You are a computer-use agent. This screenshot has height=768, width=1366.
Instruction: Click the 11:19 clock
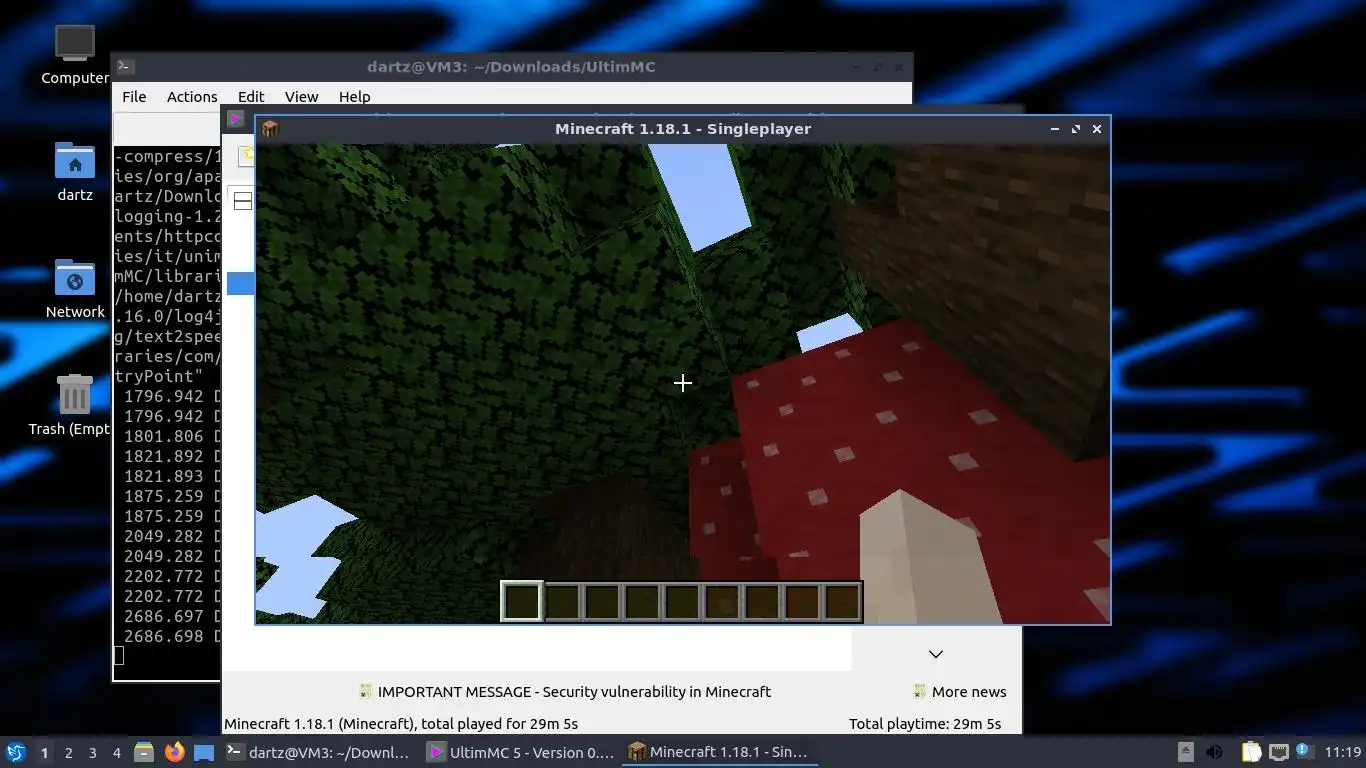pos(1343,752)
